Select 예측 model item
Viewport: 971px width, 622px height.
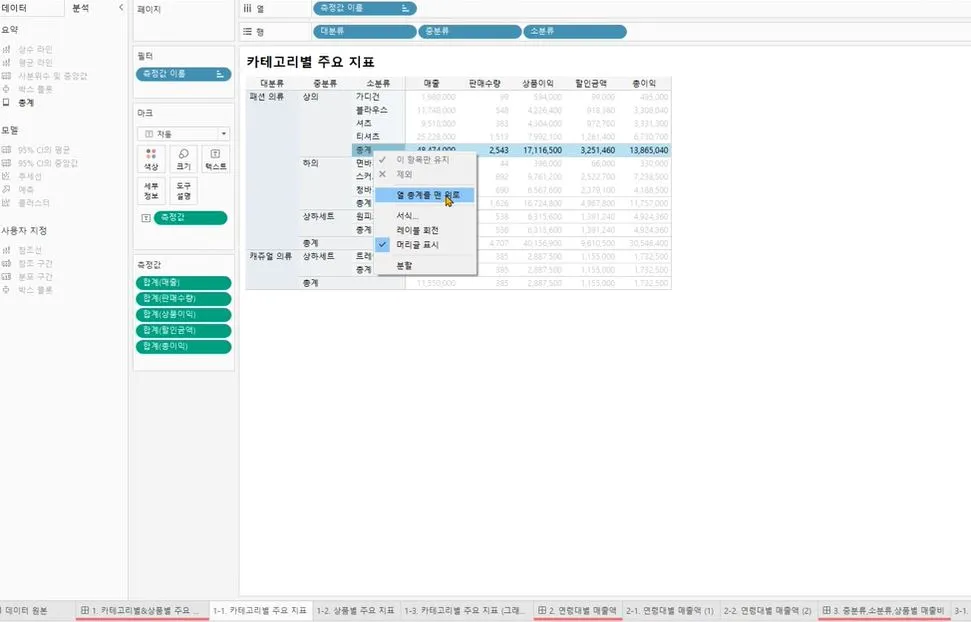tap(26, 190)
